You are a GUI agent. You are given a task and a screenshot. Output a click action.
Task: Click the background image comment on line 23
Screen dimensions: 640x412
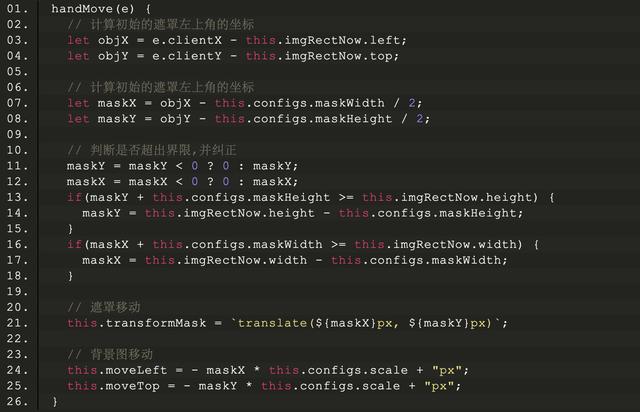(110, 354)
